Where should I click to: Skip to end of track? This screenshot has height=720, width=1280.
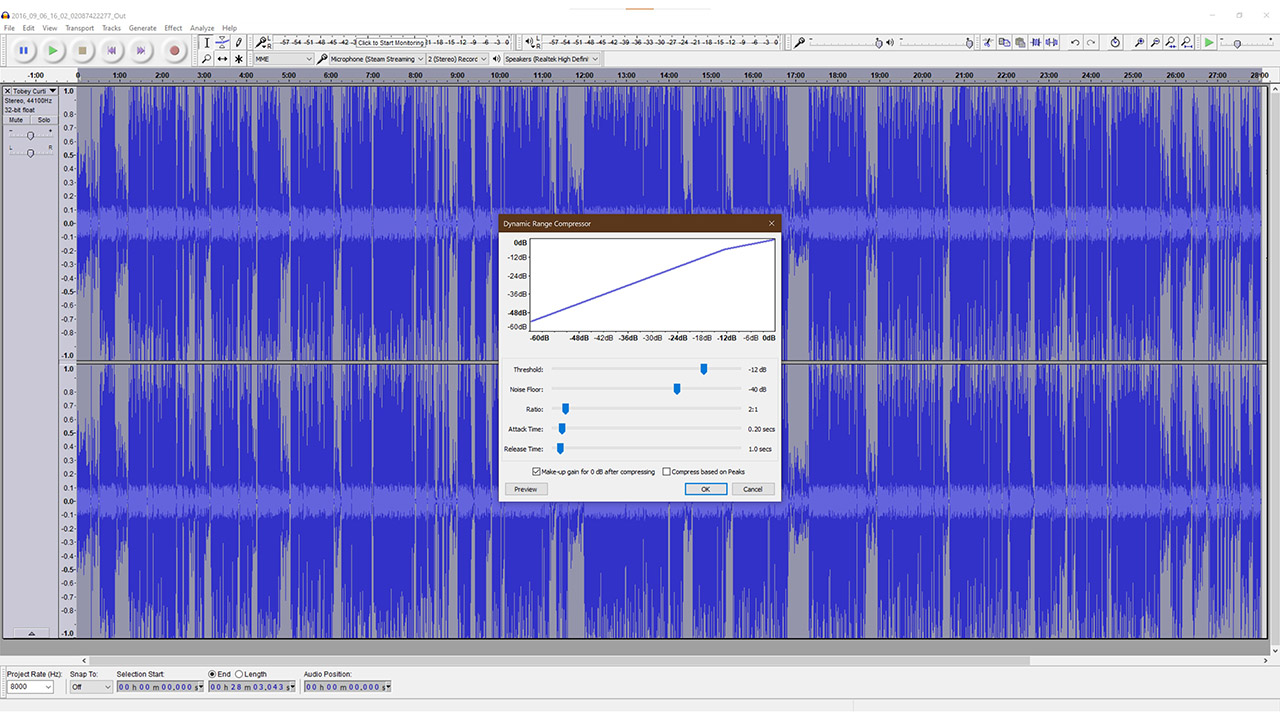click(141, 50)
